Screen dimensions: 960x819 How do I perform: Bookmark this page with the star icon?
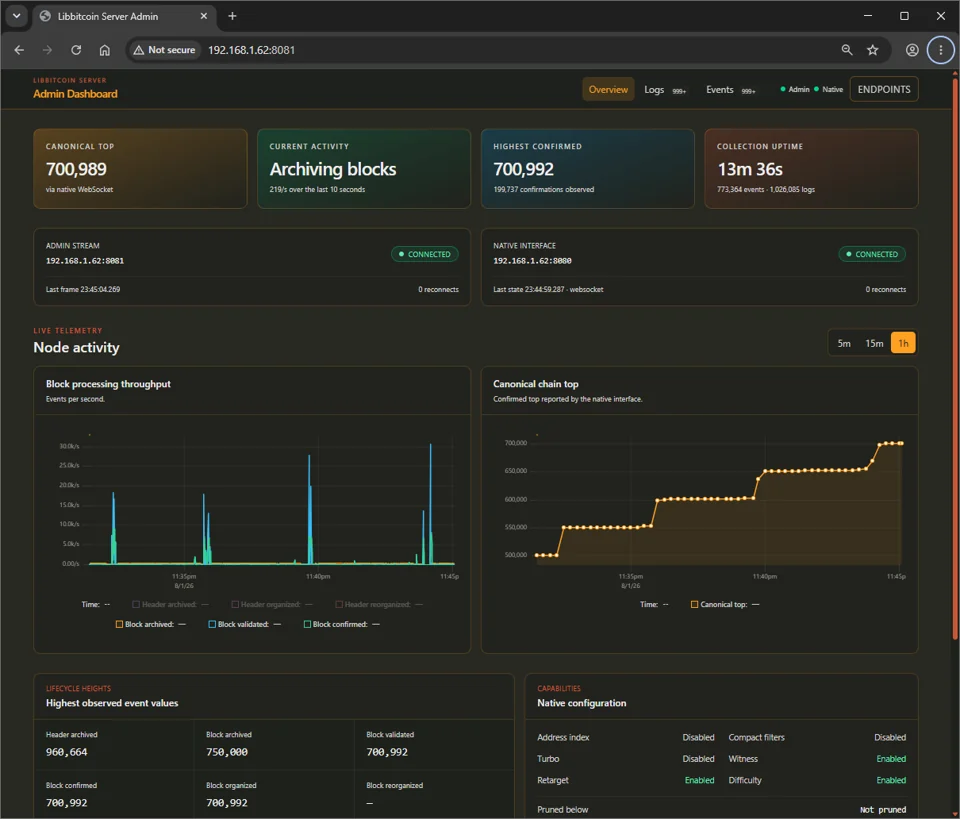872,50
